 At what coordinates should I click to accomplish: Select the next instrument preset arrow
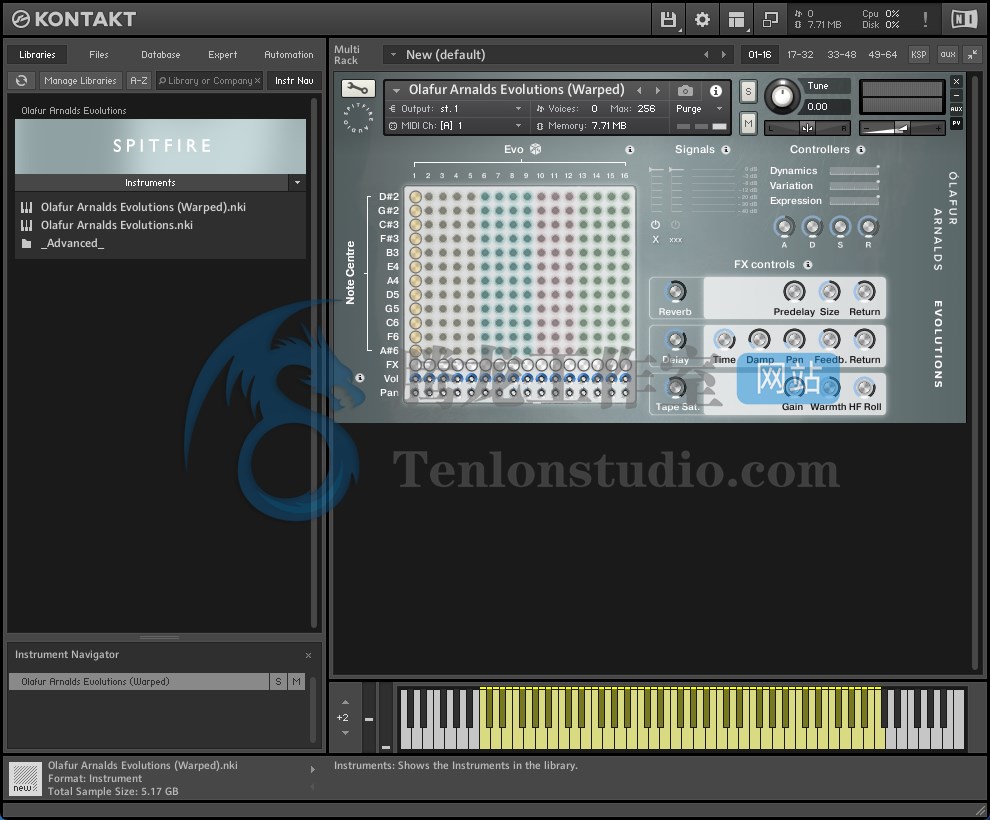tap(658, 91)
